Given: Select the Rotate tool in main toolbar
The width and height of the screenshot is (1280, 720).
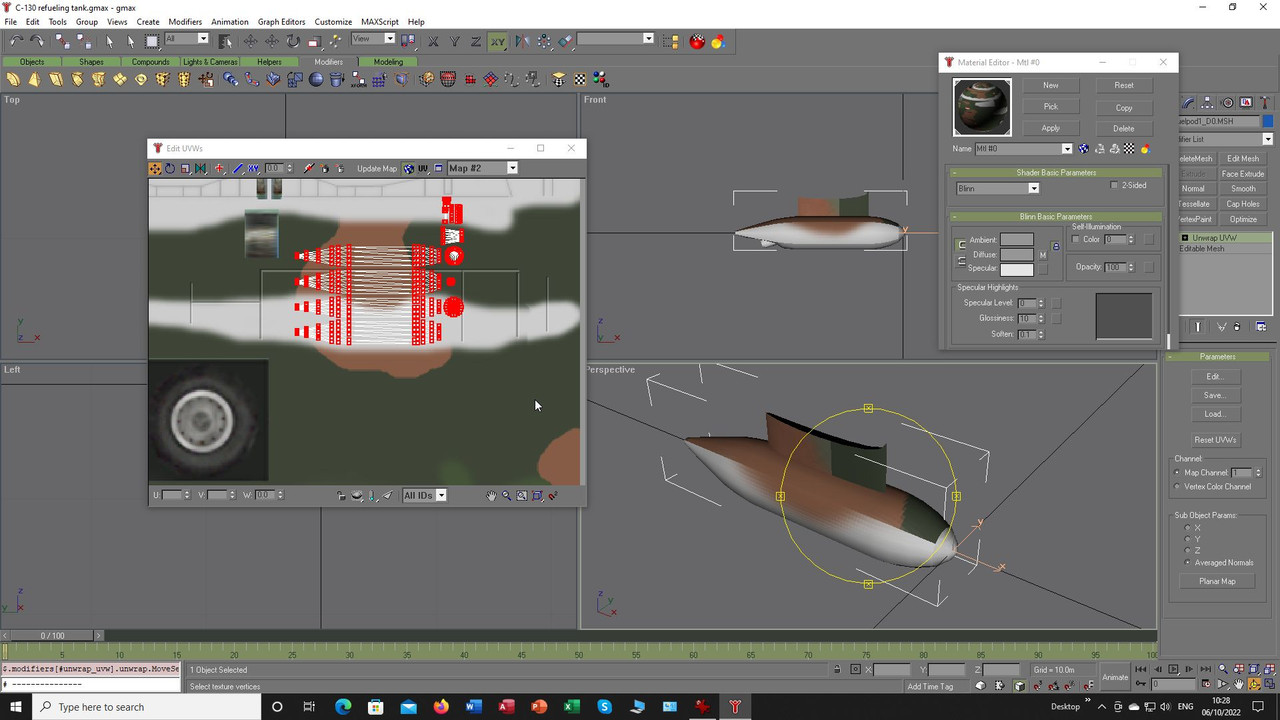Looking at the screenshot, I should coord(293,41).
